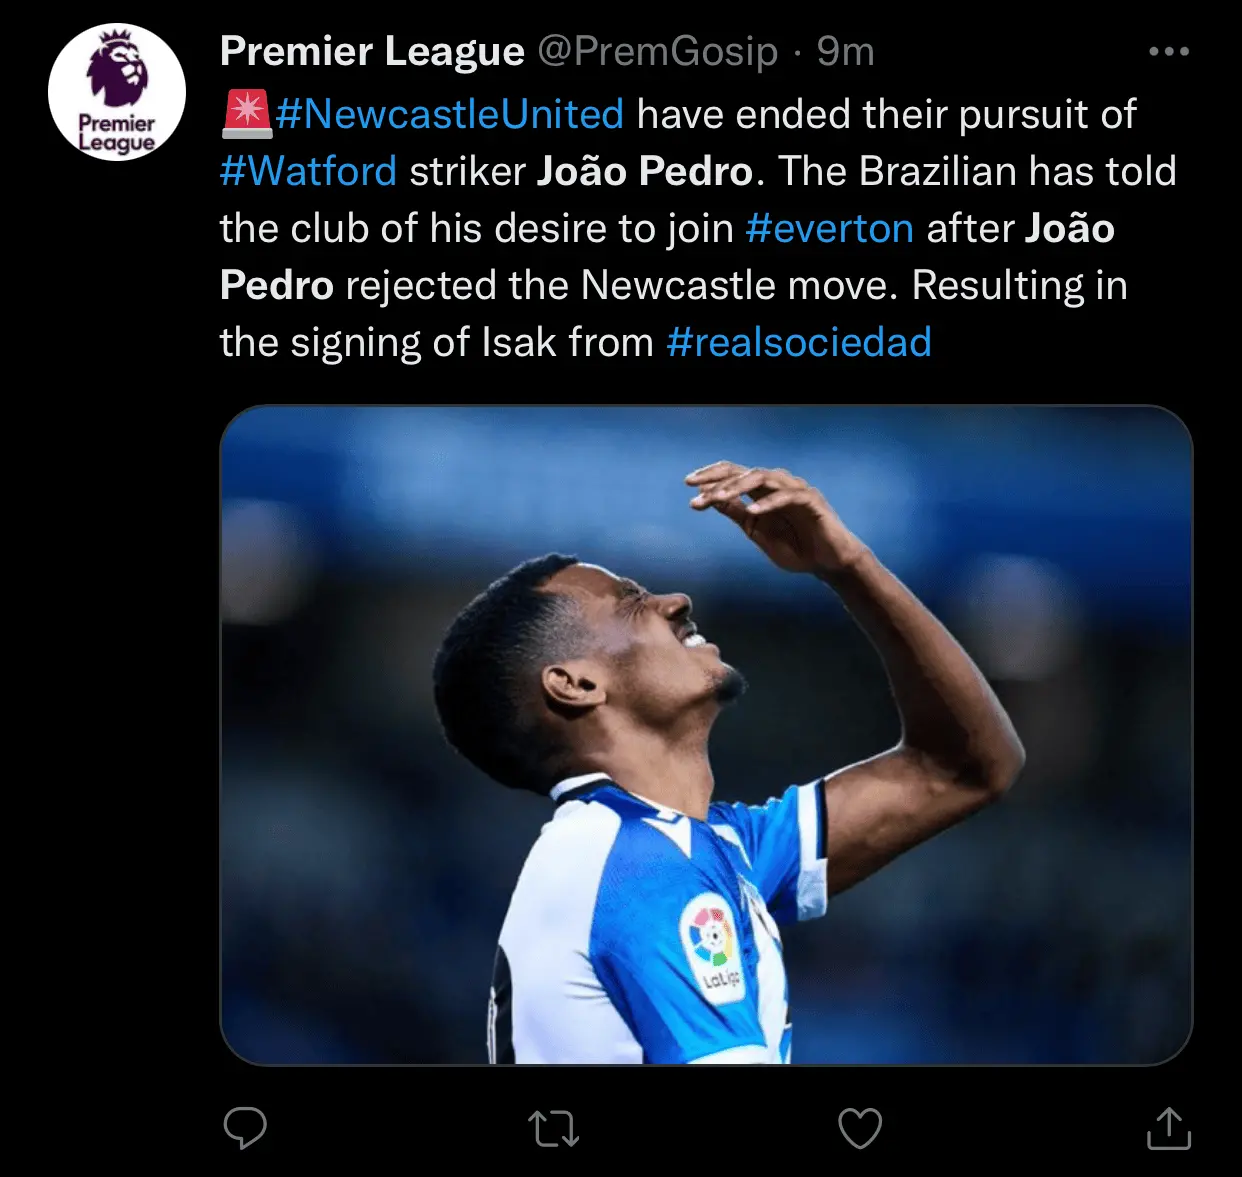This screenshot has height=1177, width=1242.
Task: Open the retweet menu under the tweet
Action: tap(553, 1129)
